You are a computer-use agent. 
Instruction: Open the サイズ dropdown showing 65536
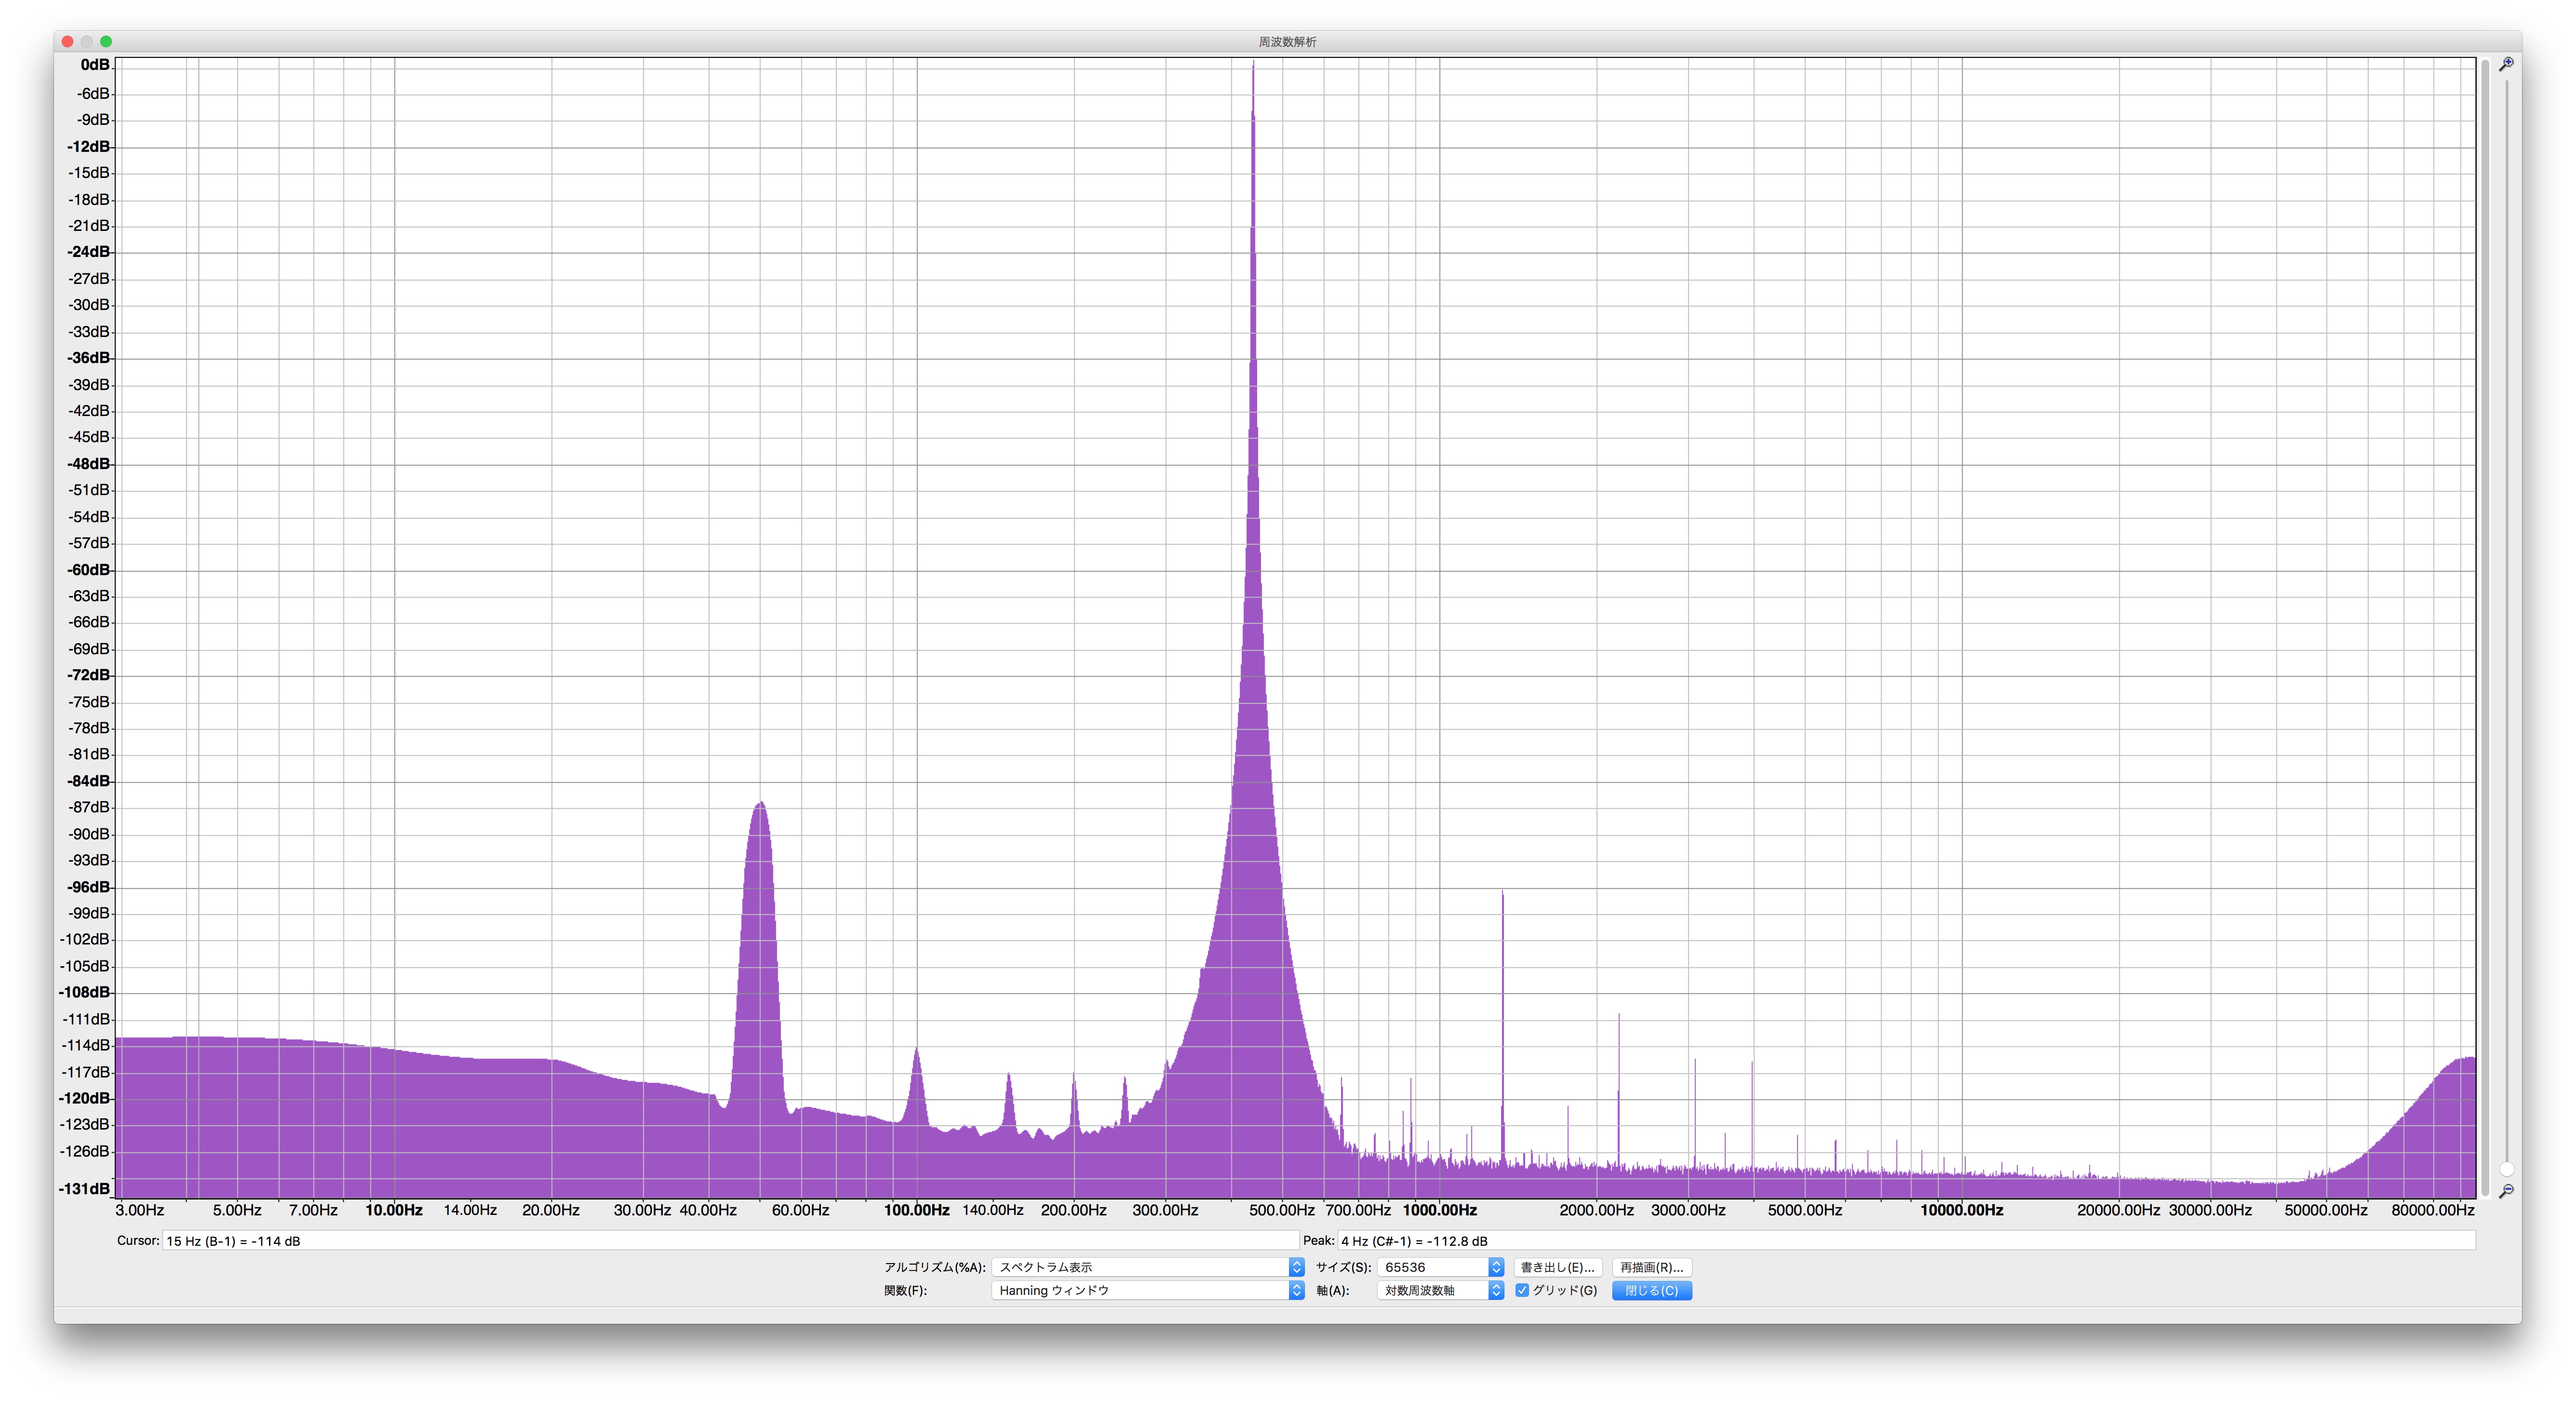pos(1440,1267)
